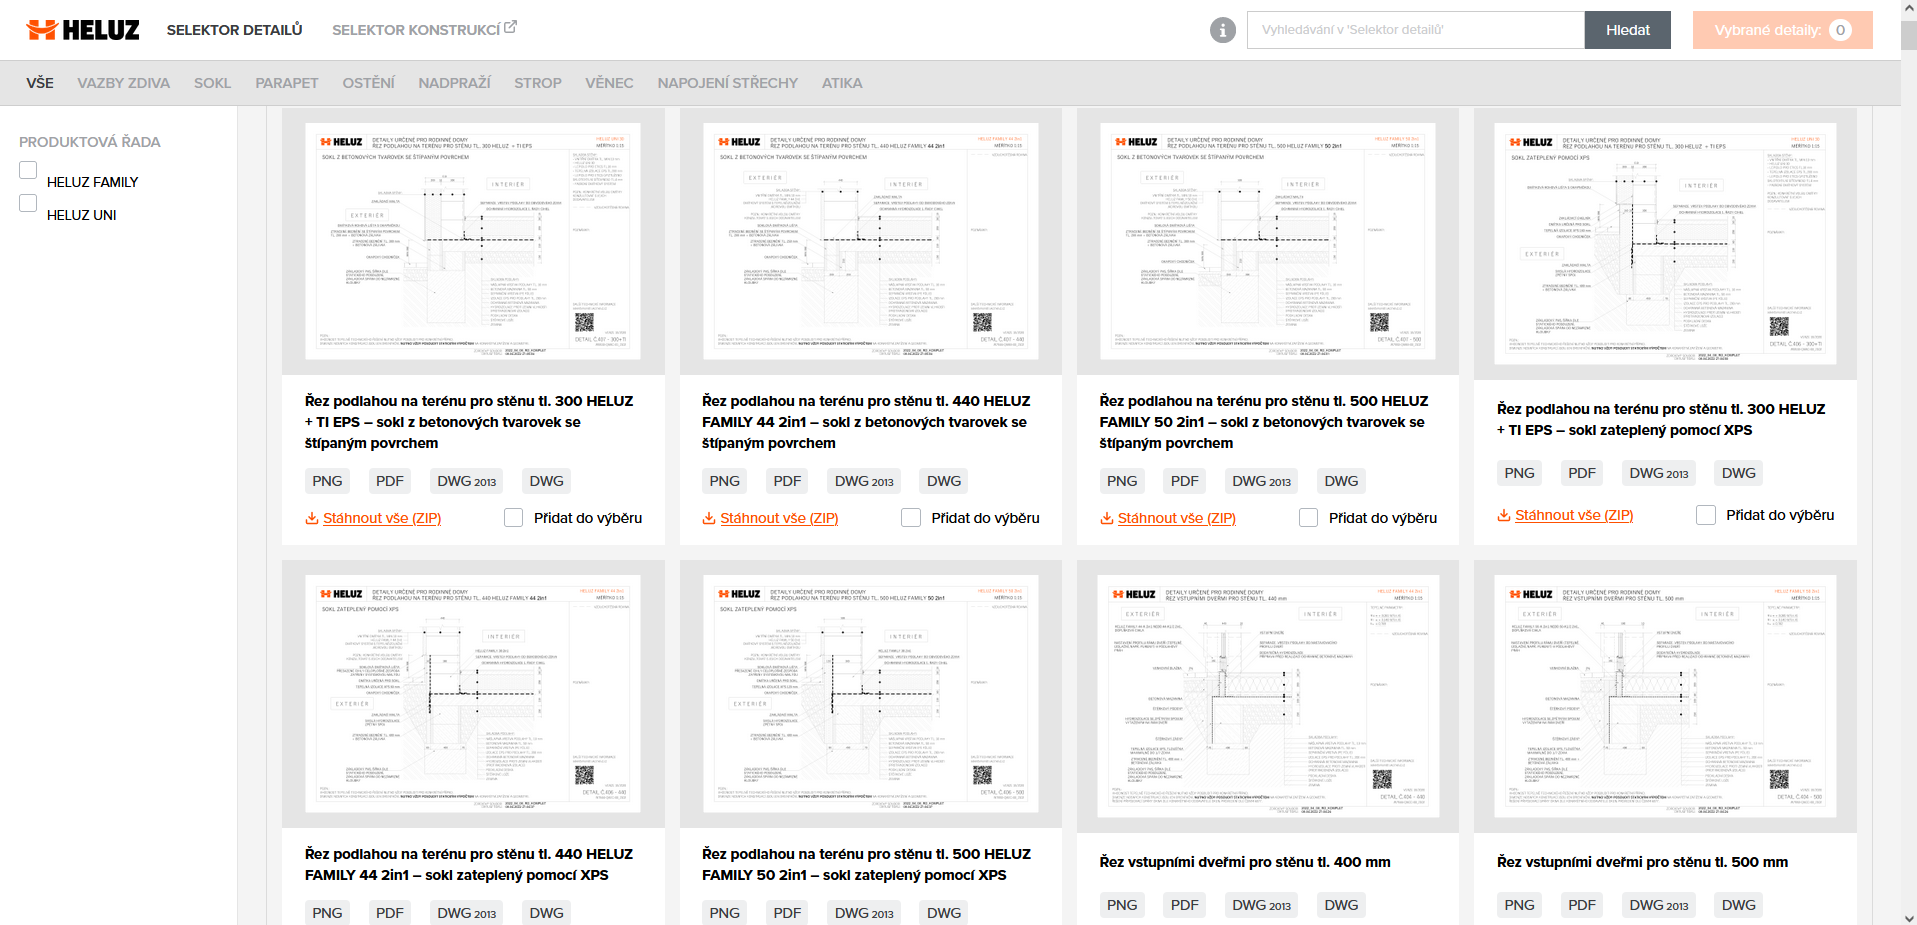Screen dimensions: 1917x925
Task: Click download icon for 500 FAMILY betonových tvarovek ZIP
Action: [x=1106, y=518]
